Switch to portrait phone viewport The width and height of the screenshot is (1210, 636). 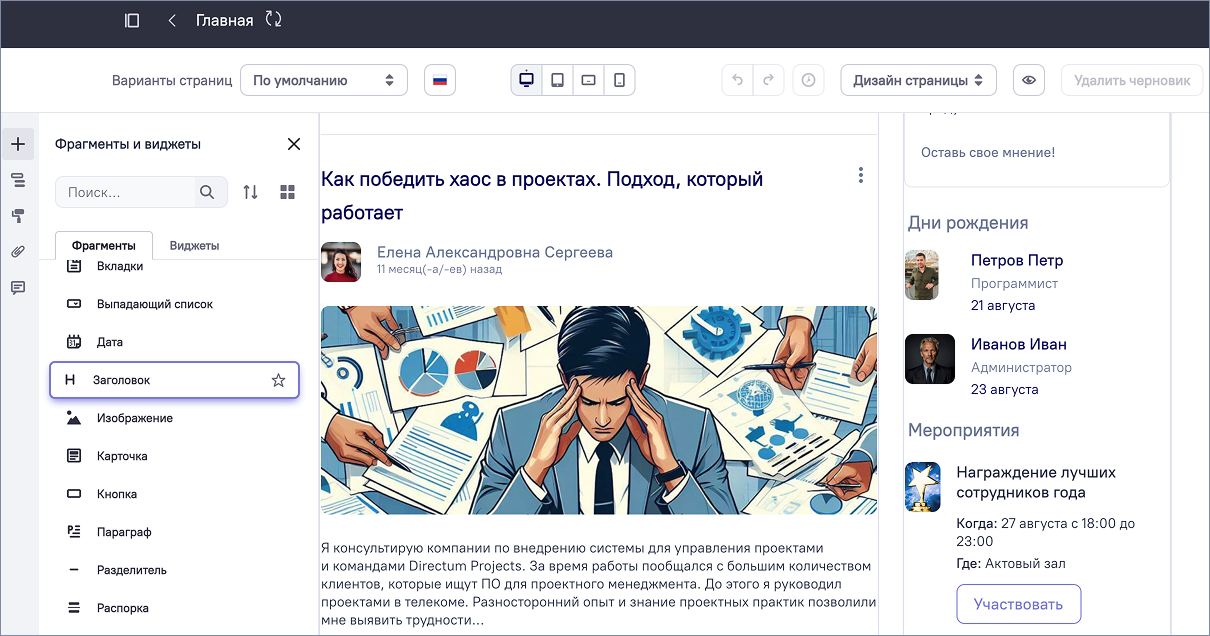coord(620,80)
